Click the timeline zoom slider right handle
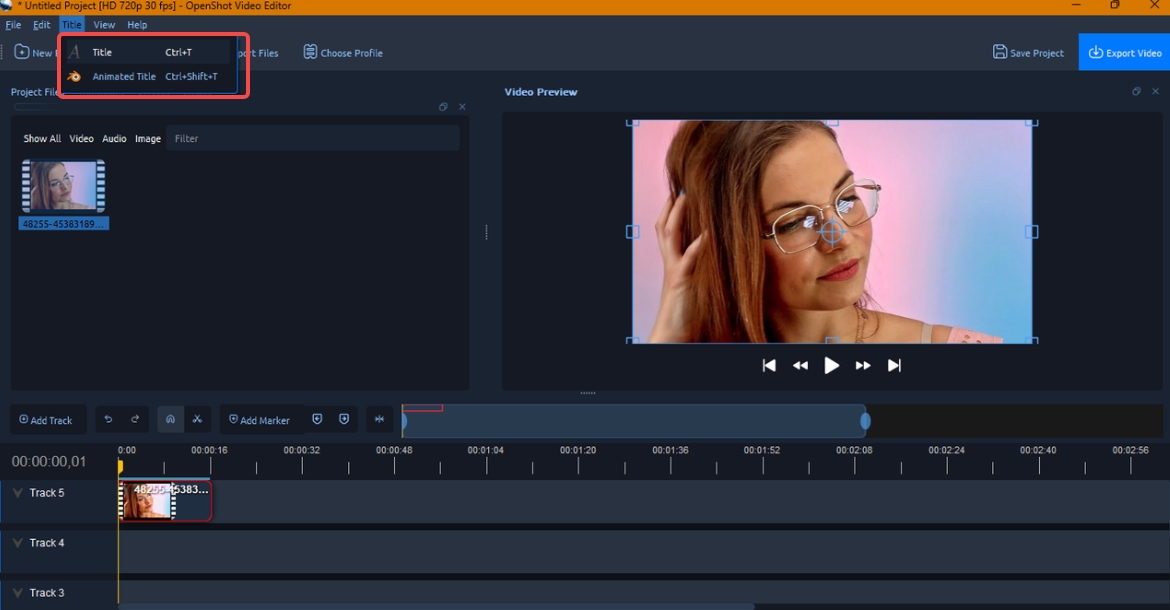 (x=865, y=421)
